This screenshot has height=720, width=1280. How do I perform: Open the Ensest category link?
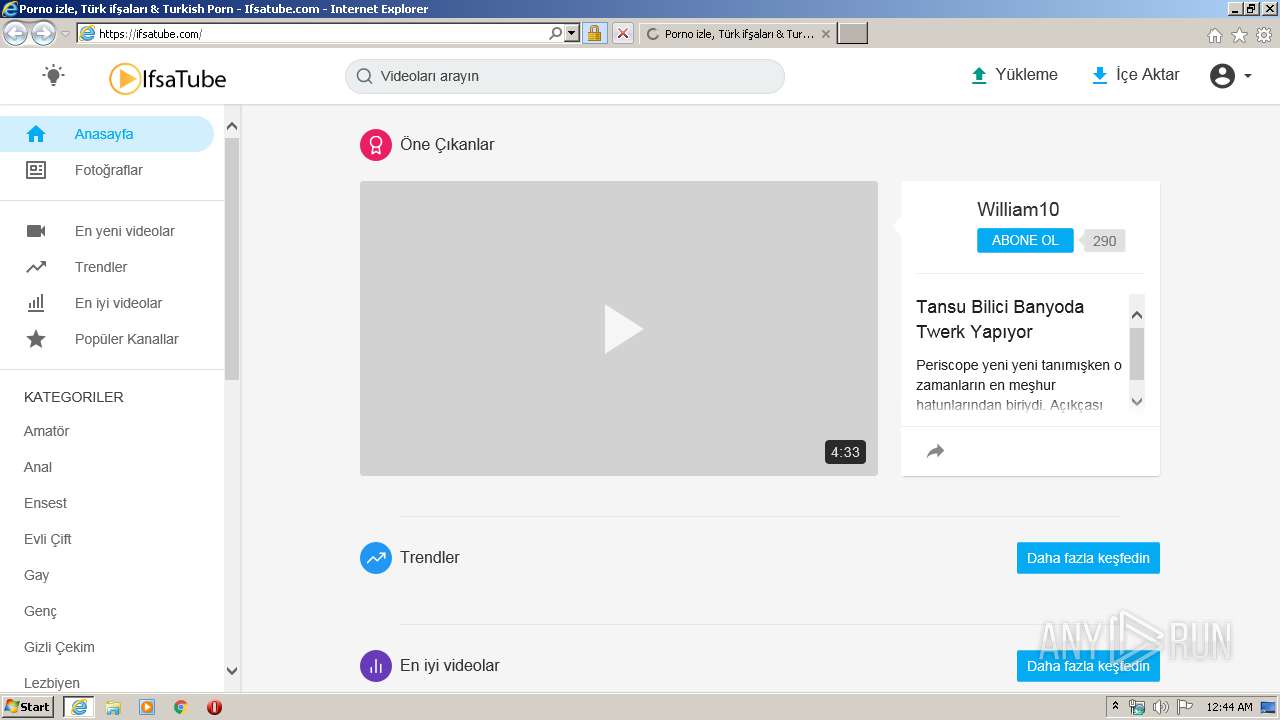click(x=46, y=503)
